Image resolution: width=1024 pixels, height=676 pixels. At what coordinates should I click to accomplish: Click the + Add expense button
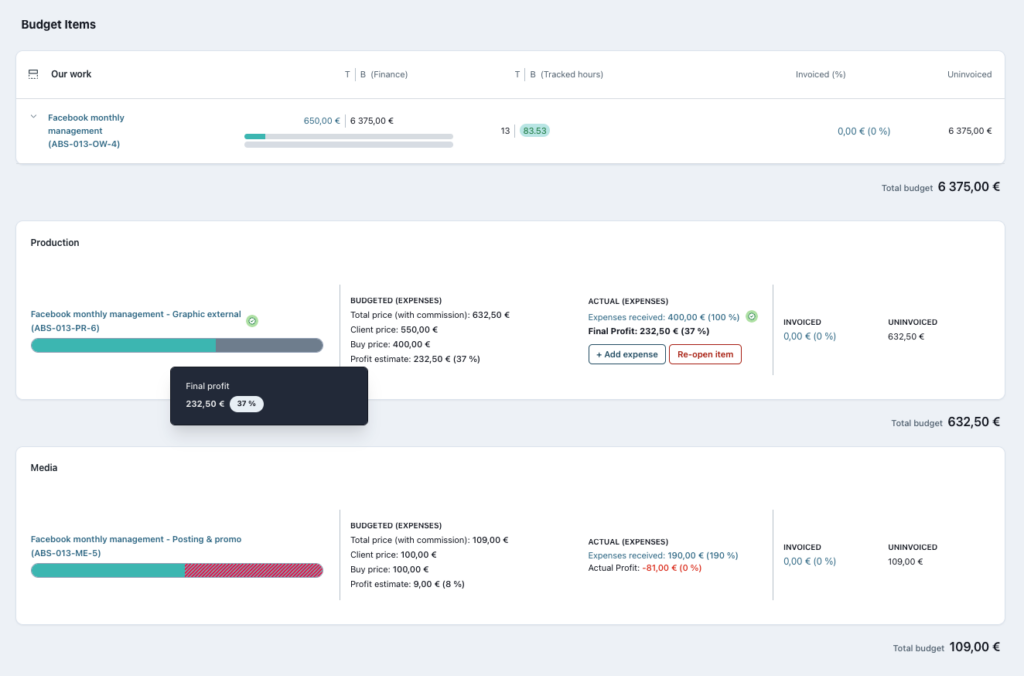pyautogui.click(x=627, y=354)
